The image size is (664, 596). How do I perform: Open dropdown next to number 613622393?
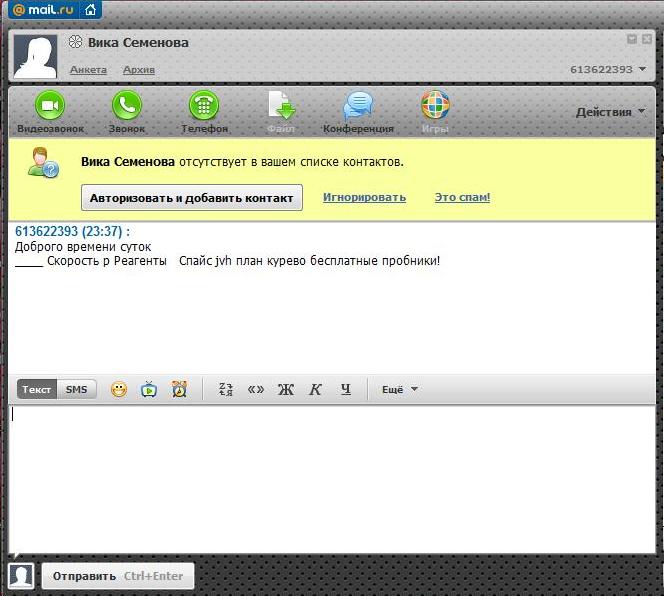click(642, 70)
